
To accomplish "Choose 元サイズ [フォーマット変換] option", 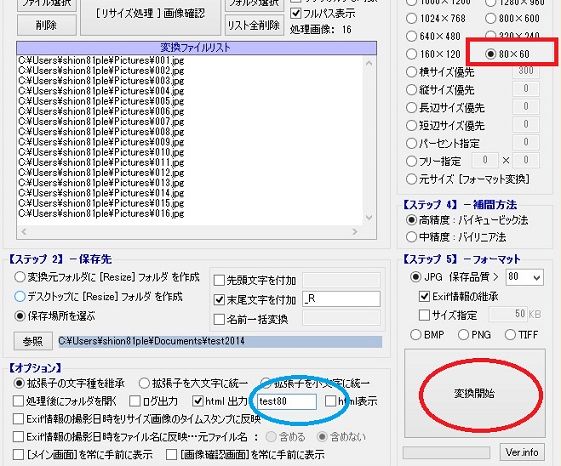I will coord(411,179).
